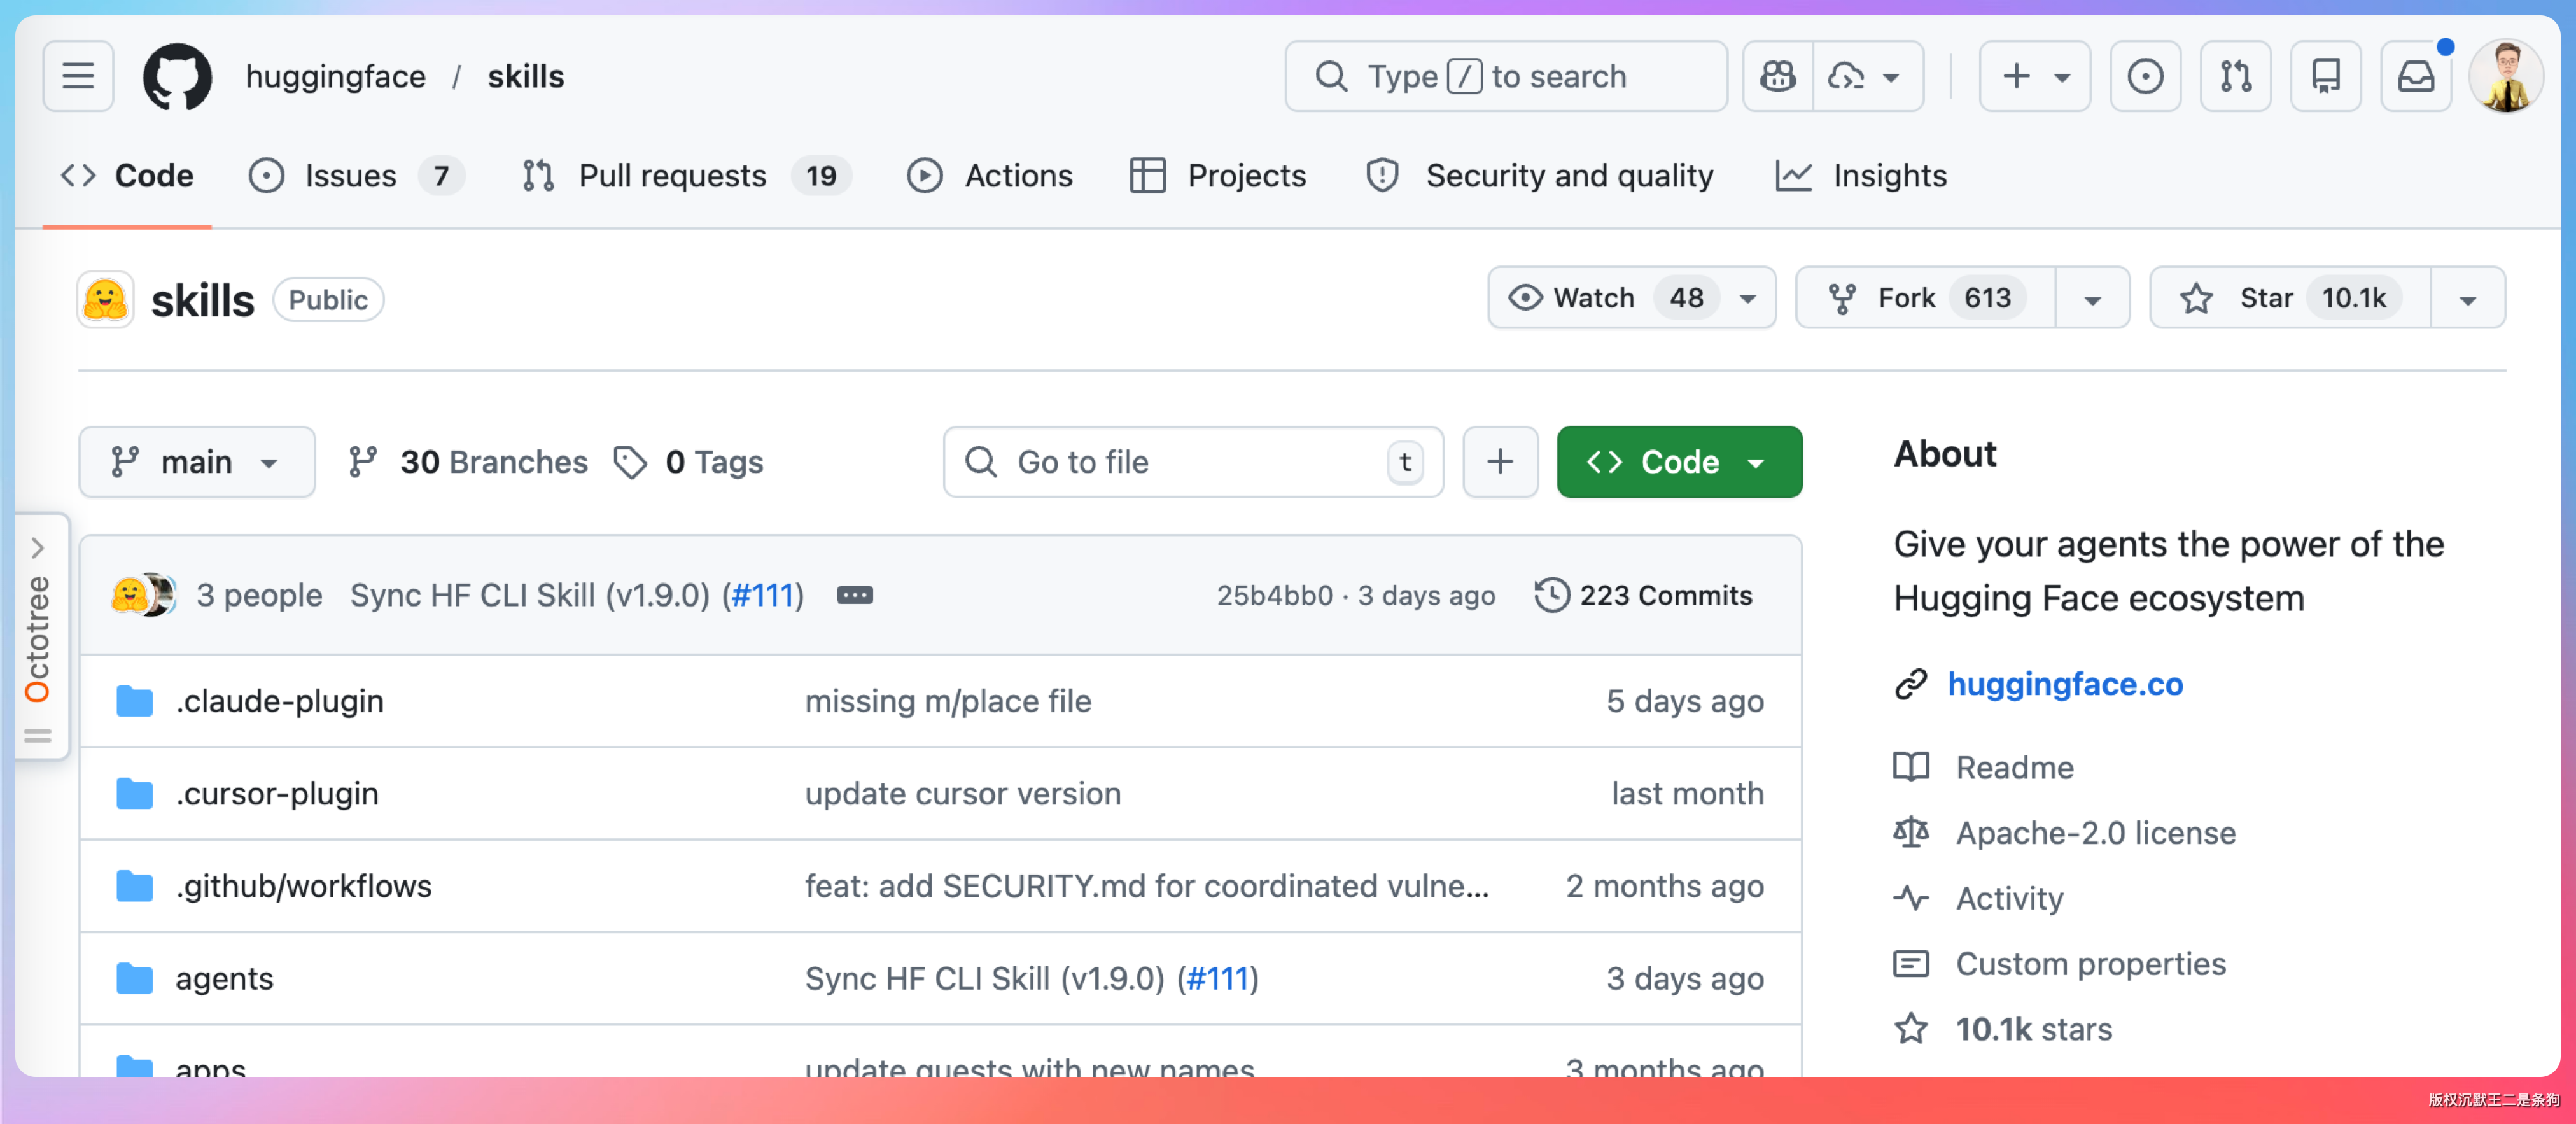The image size is (2576, 1124).
Task: Click the add file plus button
Action: pyautogui.click(x=1499, y=462)
